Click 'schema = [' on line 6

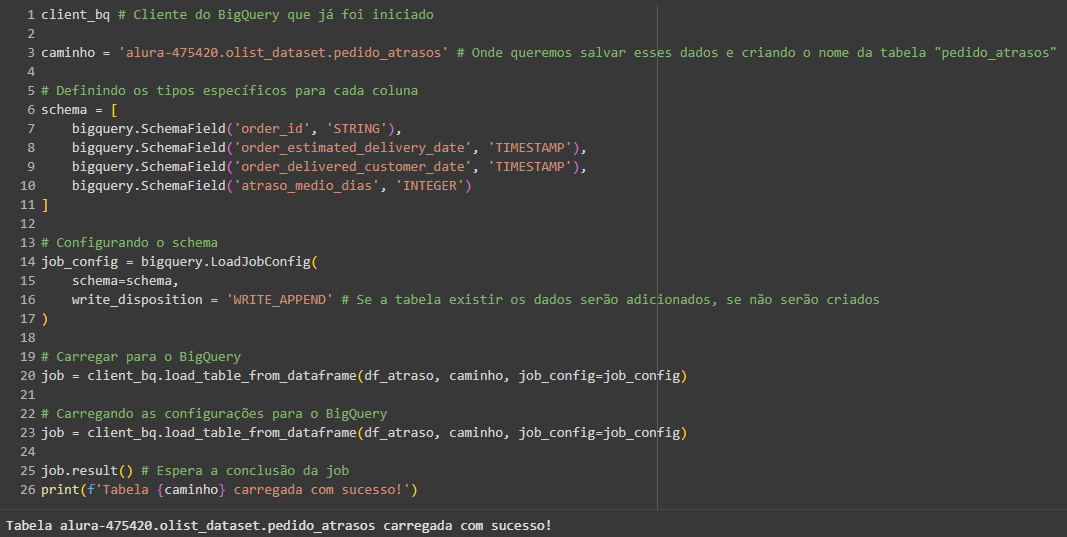pyautogui.click(x=79, y=110)
